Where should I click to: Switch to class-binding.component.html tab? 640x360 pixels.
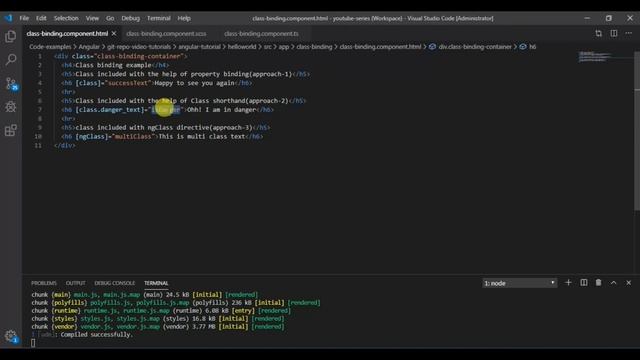(x=67, y=33)
